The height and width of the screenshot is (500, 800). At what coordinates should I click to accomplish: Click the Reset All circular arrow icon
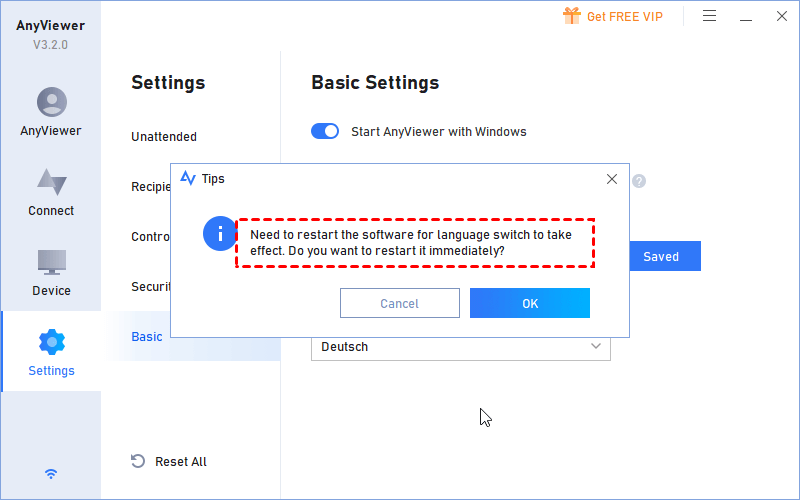tap(138, 461)
